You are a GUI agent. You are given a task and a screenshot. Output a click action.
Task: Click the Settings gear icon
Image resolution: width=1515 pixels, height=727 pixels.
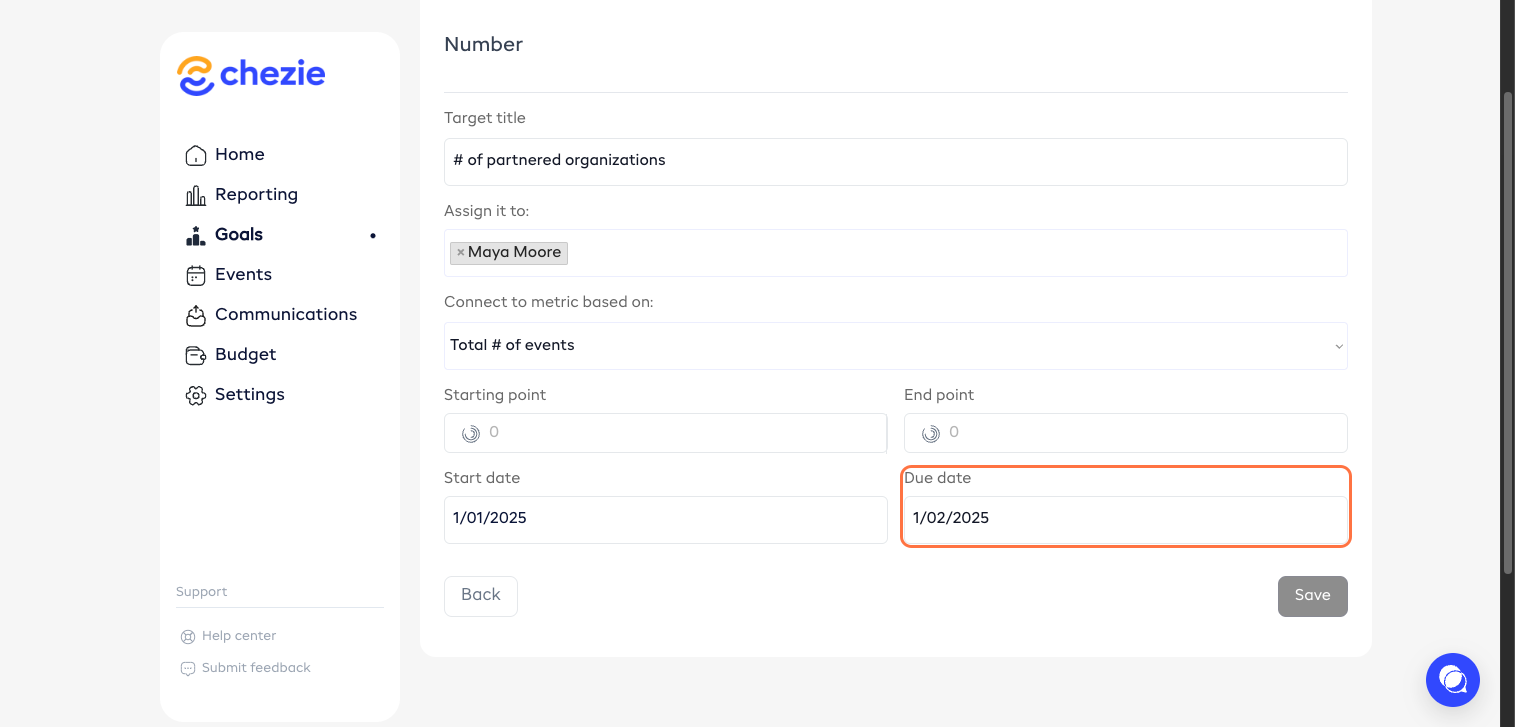196,395
